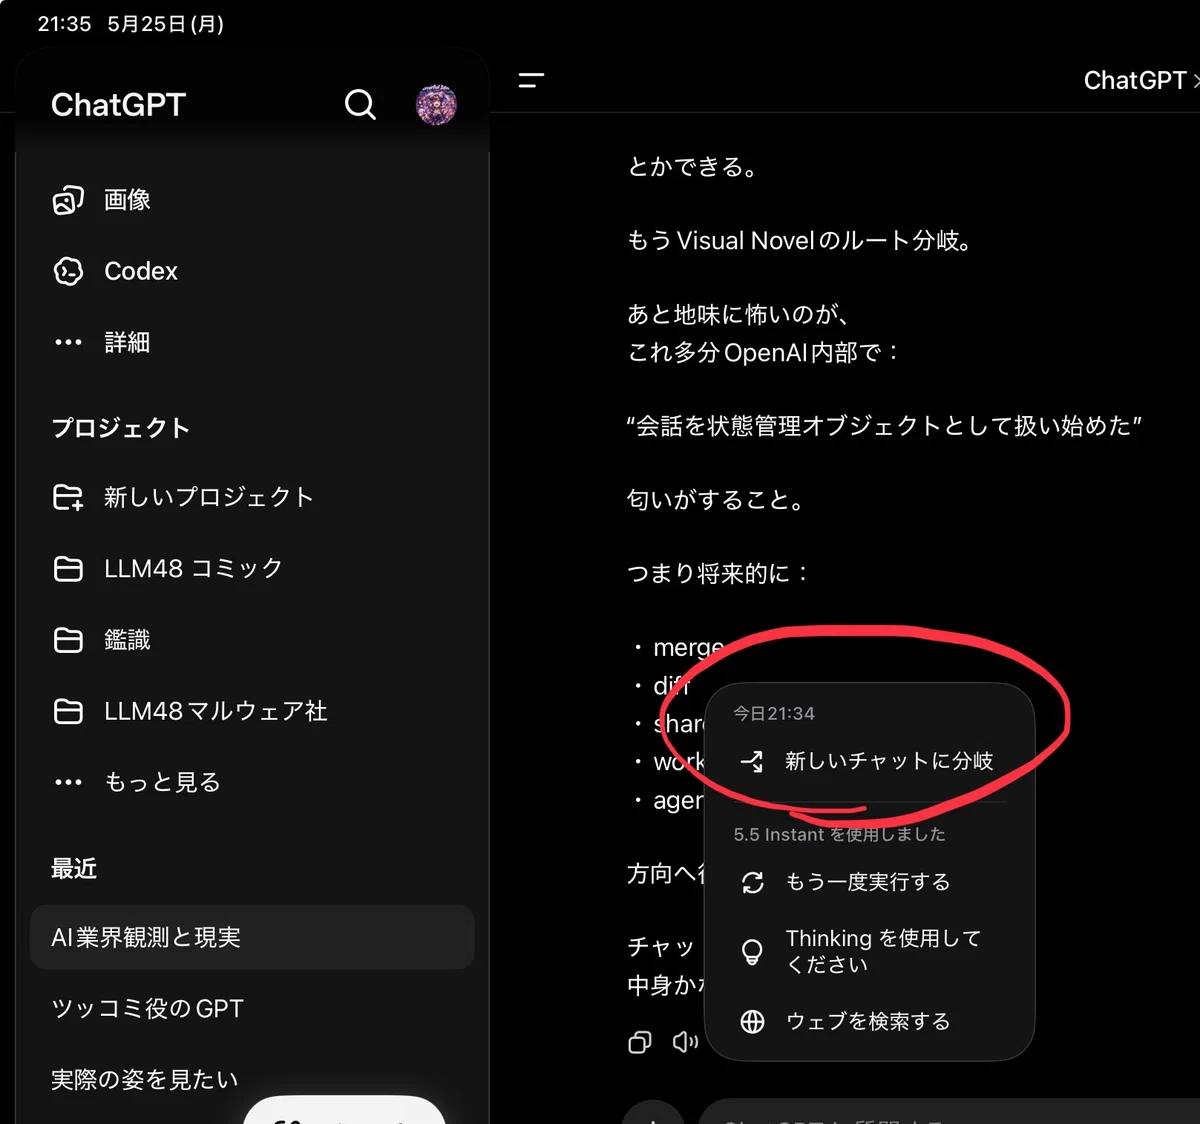
Task: Click the status bar time 21:35
Action: point(64,24)
